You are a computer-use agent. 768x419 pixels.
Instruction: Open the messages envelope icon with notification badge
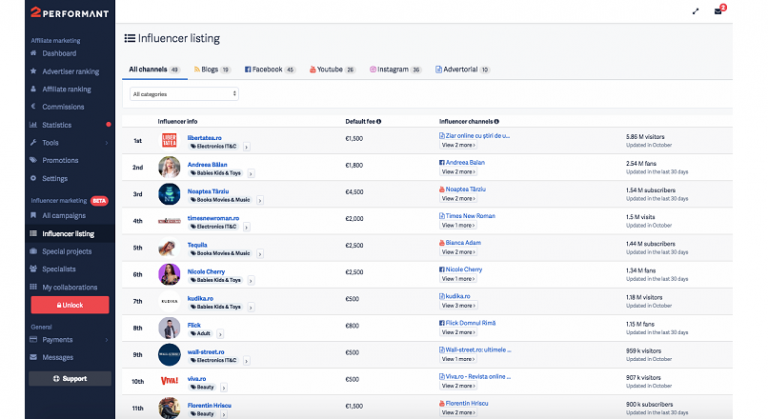coord(719,10)
